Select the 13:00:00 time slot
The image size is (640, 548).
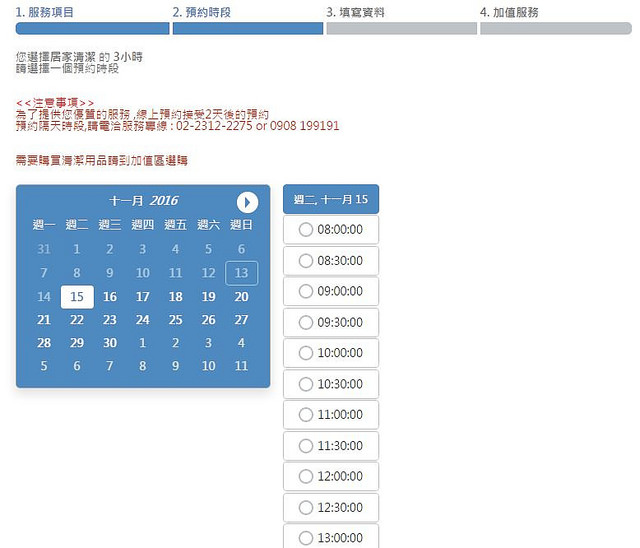coord(306,537)
